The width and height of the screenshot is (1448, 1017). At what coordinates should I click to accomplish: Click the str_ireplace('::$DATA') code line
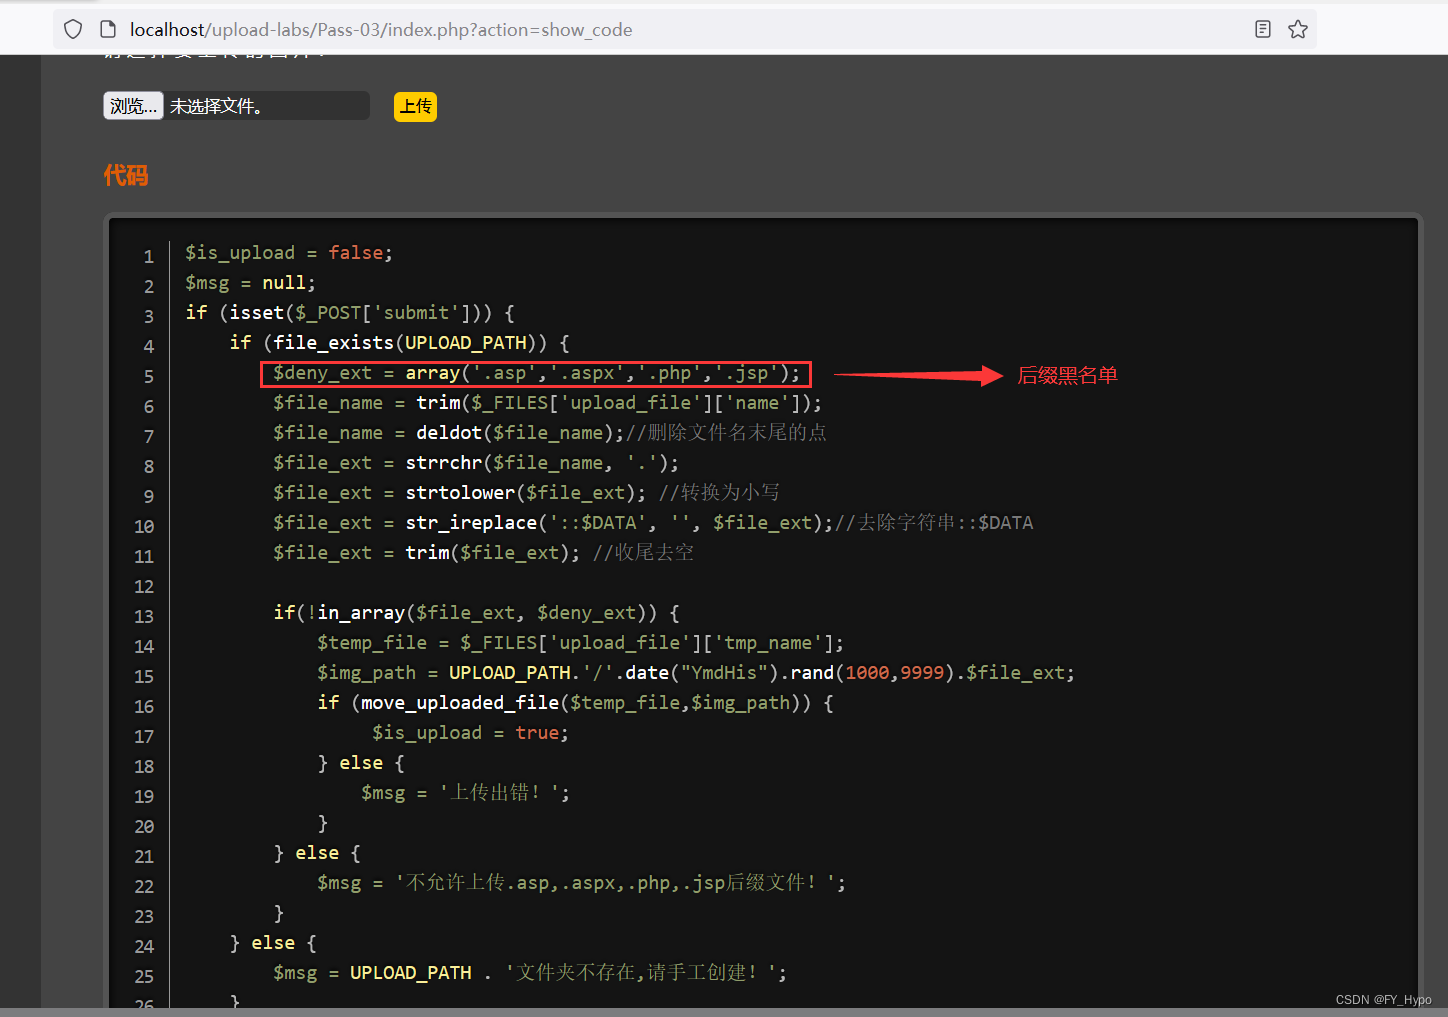[653, 523]
